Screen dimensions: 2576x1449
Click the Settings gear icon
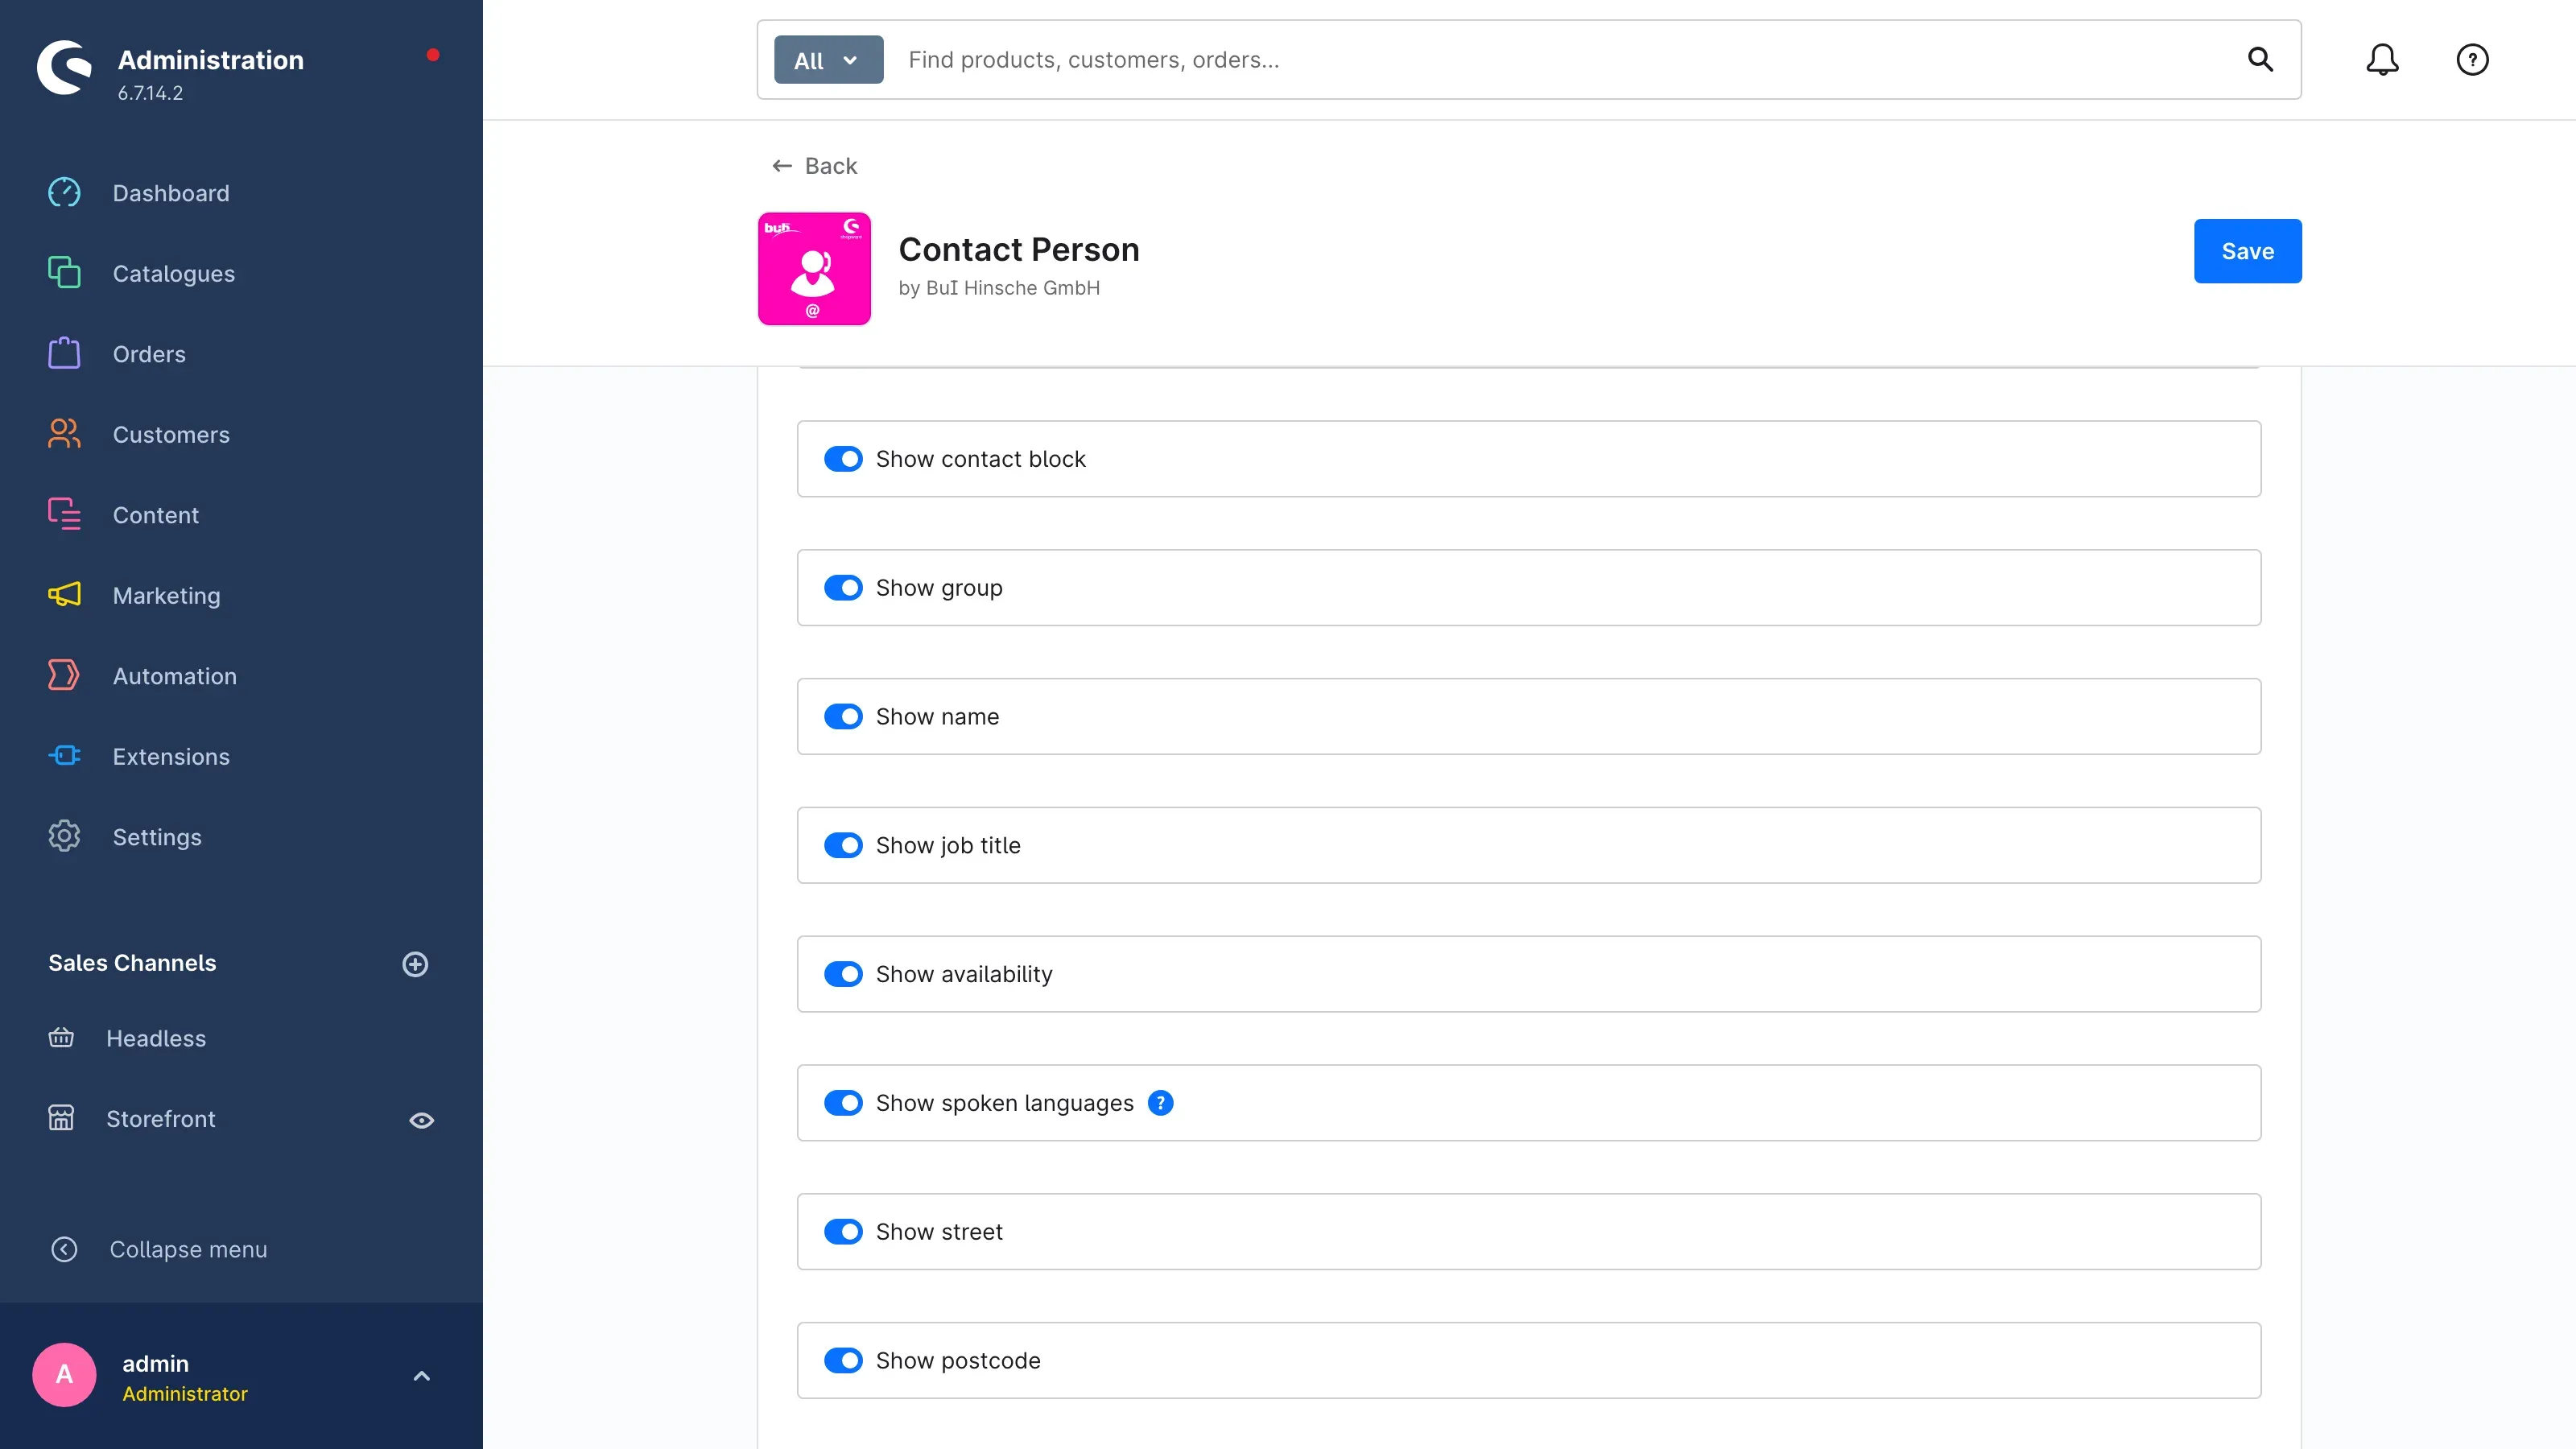[64, 836]
